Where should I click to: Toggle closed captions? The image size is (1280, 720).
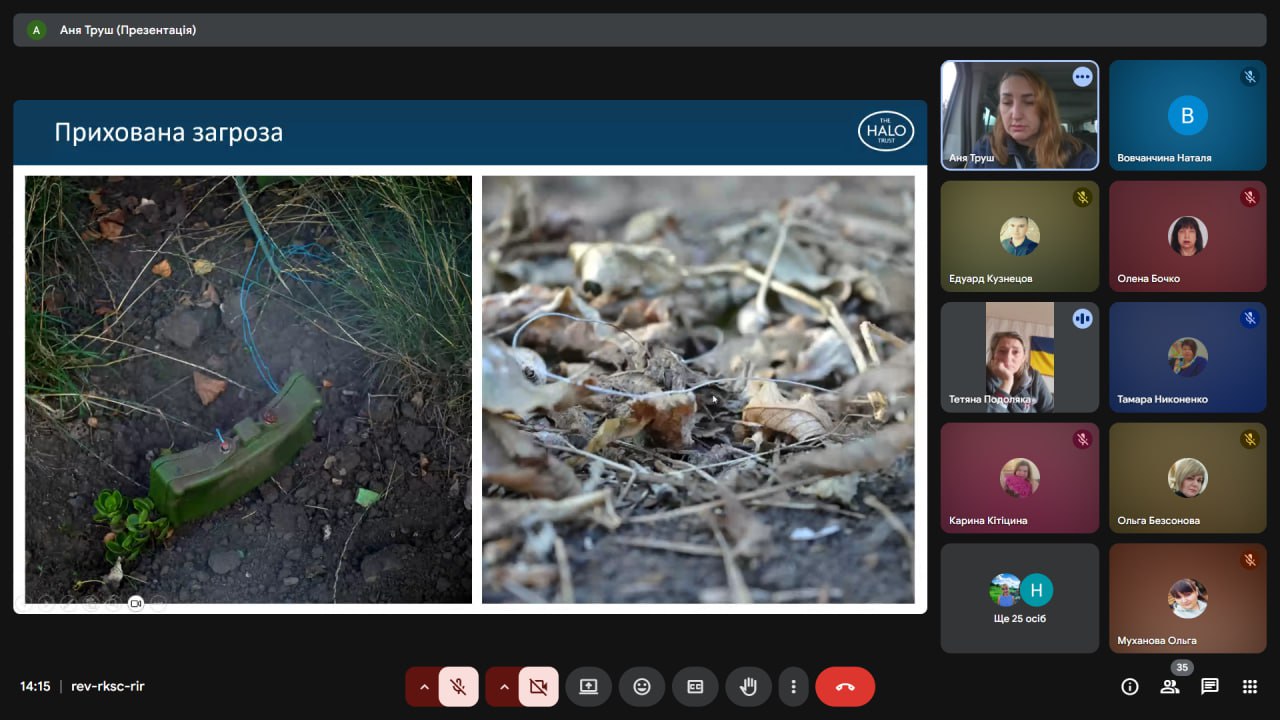(695, 687)
